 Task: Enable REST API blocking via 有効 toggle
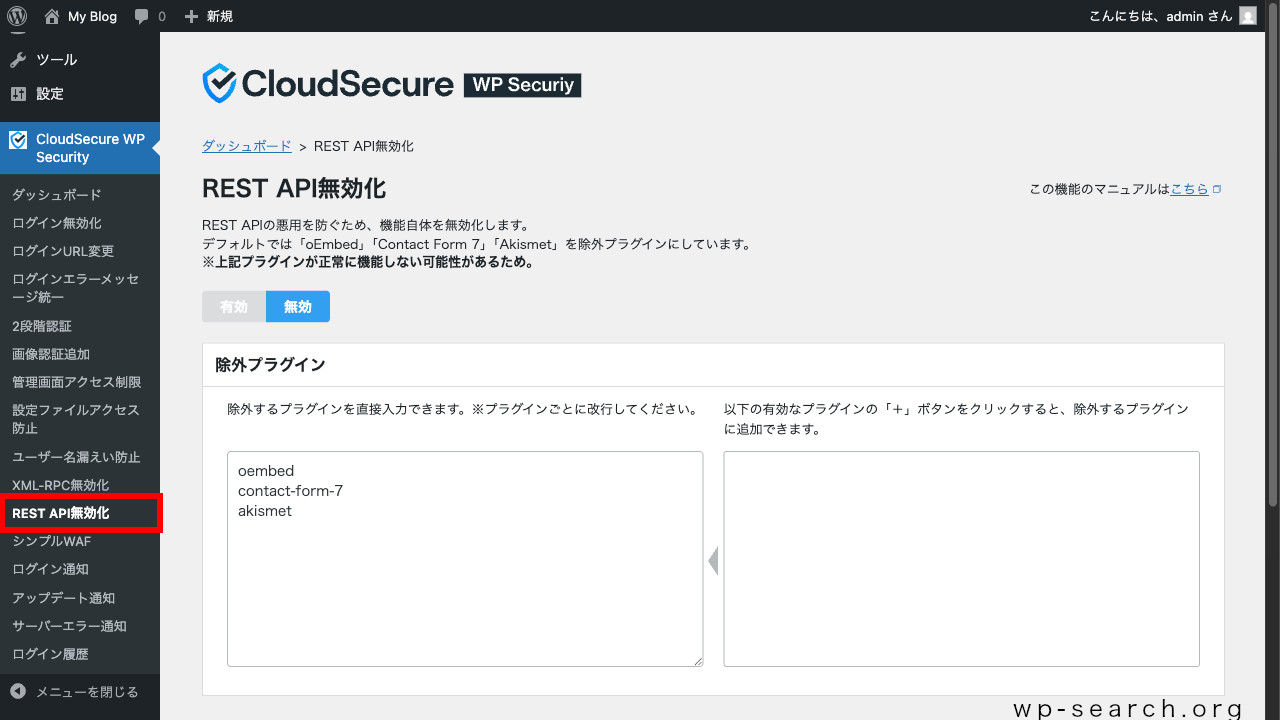pyautogui.click(x=234, y=306)
